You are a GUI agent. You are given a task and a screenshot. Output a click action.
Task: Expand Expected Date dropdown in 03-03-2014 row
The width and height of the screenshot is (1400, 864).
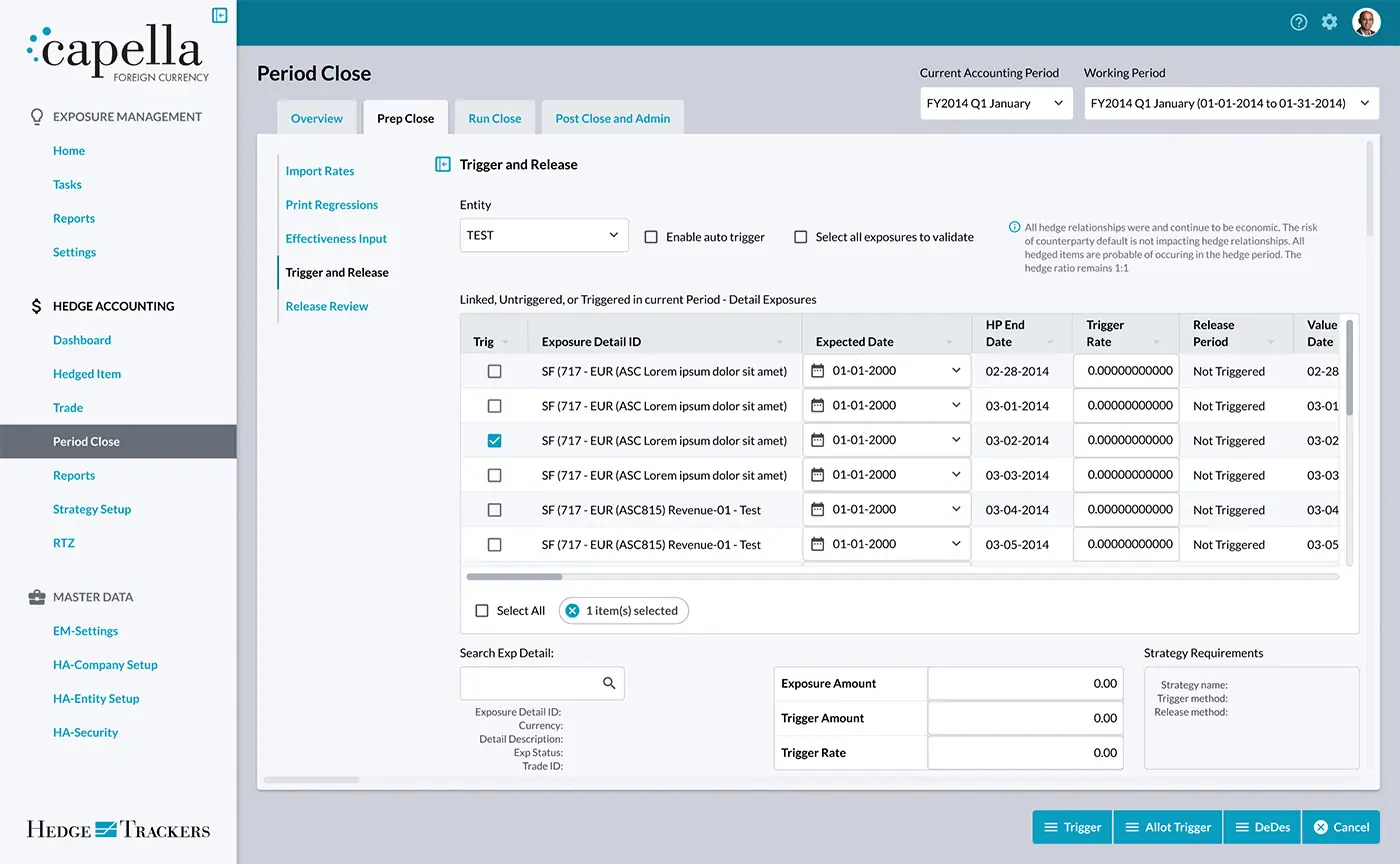pos(956,475)
